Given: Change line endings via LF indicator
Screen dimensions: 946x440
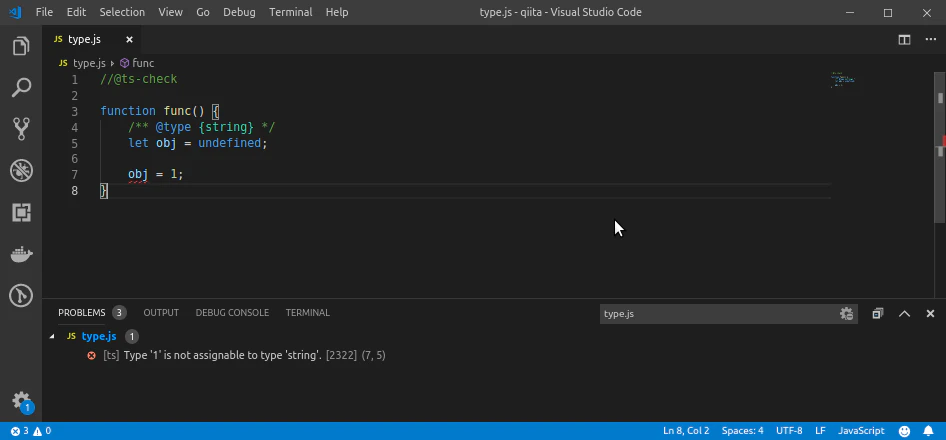Looking at the screenshot, I should (x=821, y=431).
